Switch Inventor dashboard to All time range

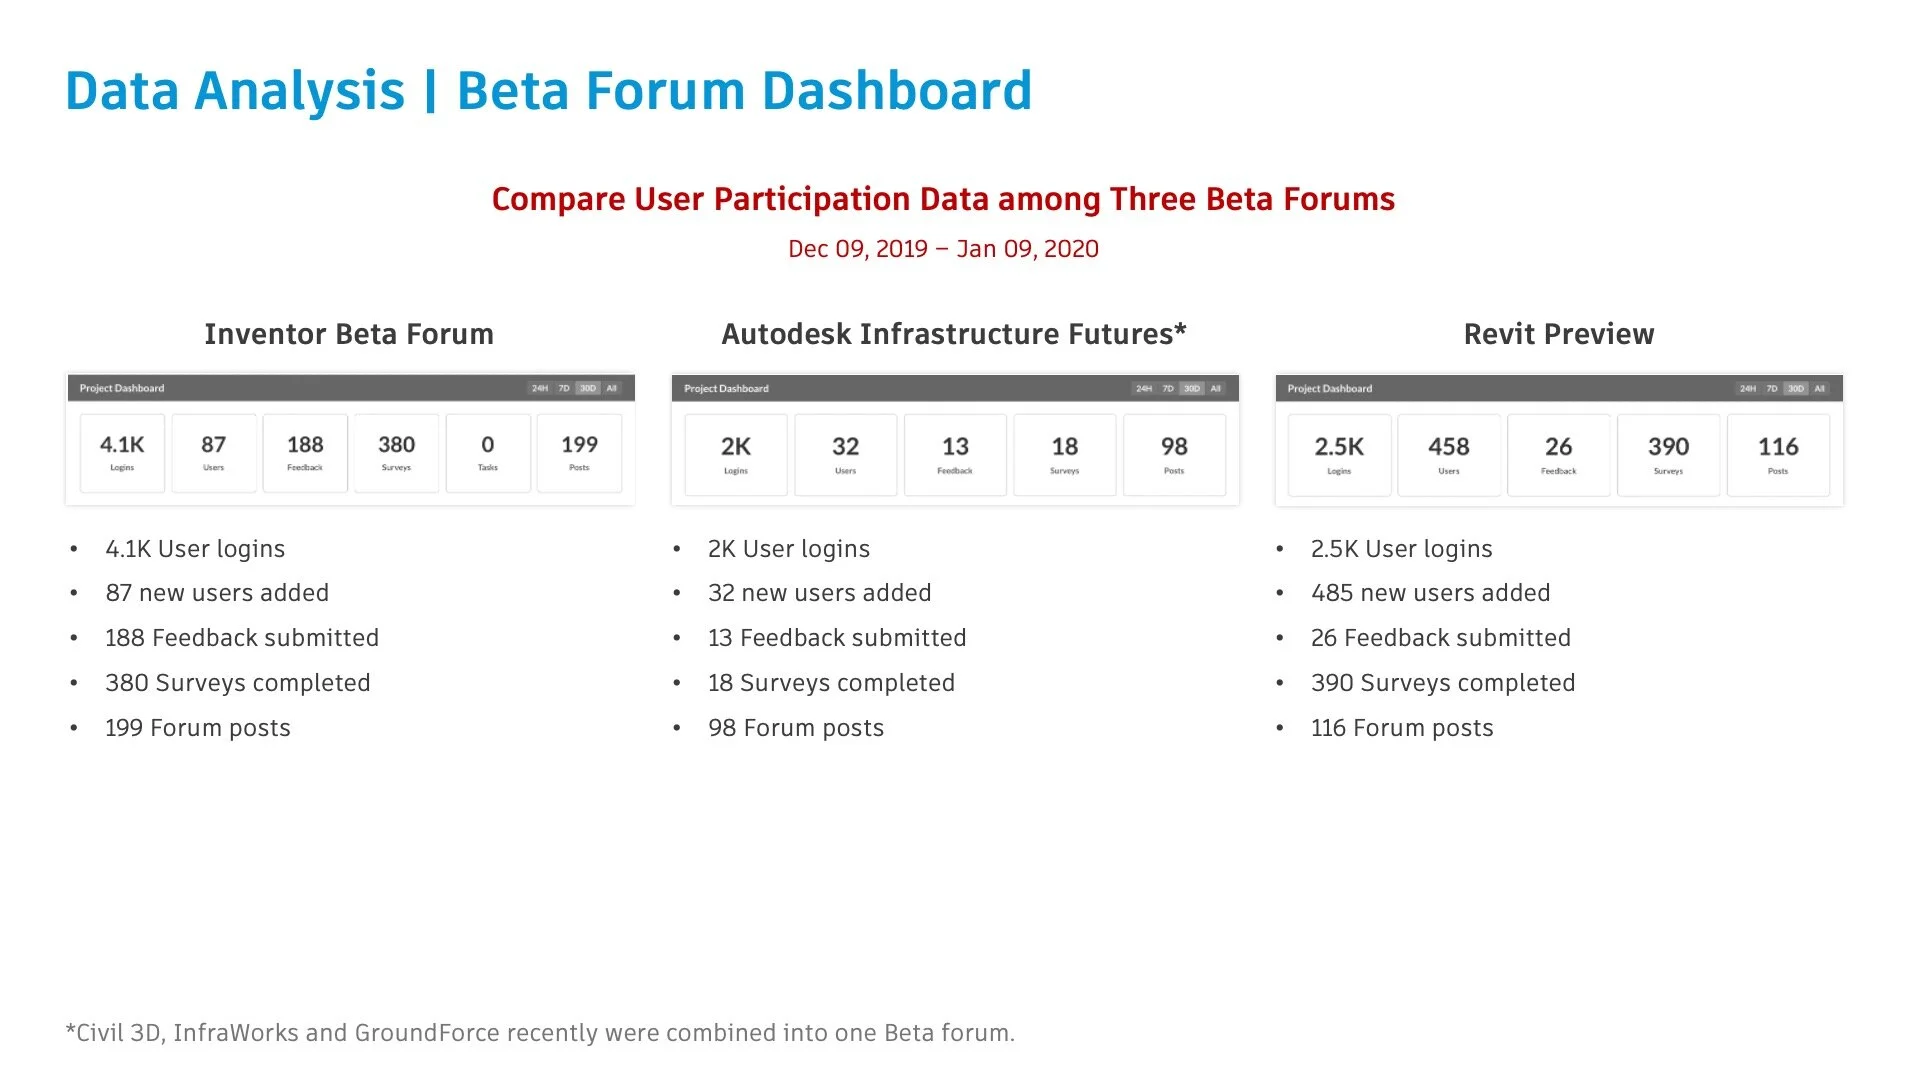coord(612,388)
